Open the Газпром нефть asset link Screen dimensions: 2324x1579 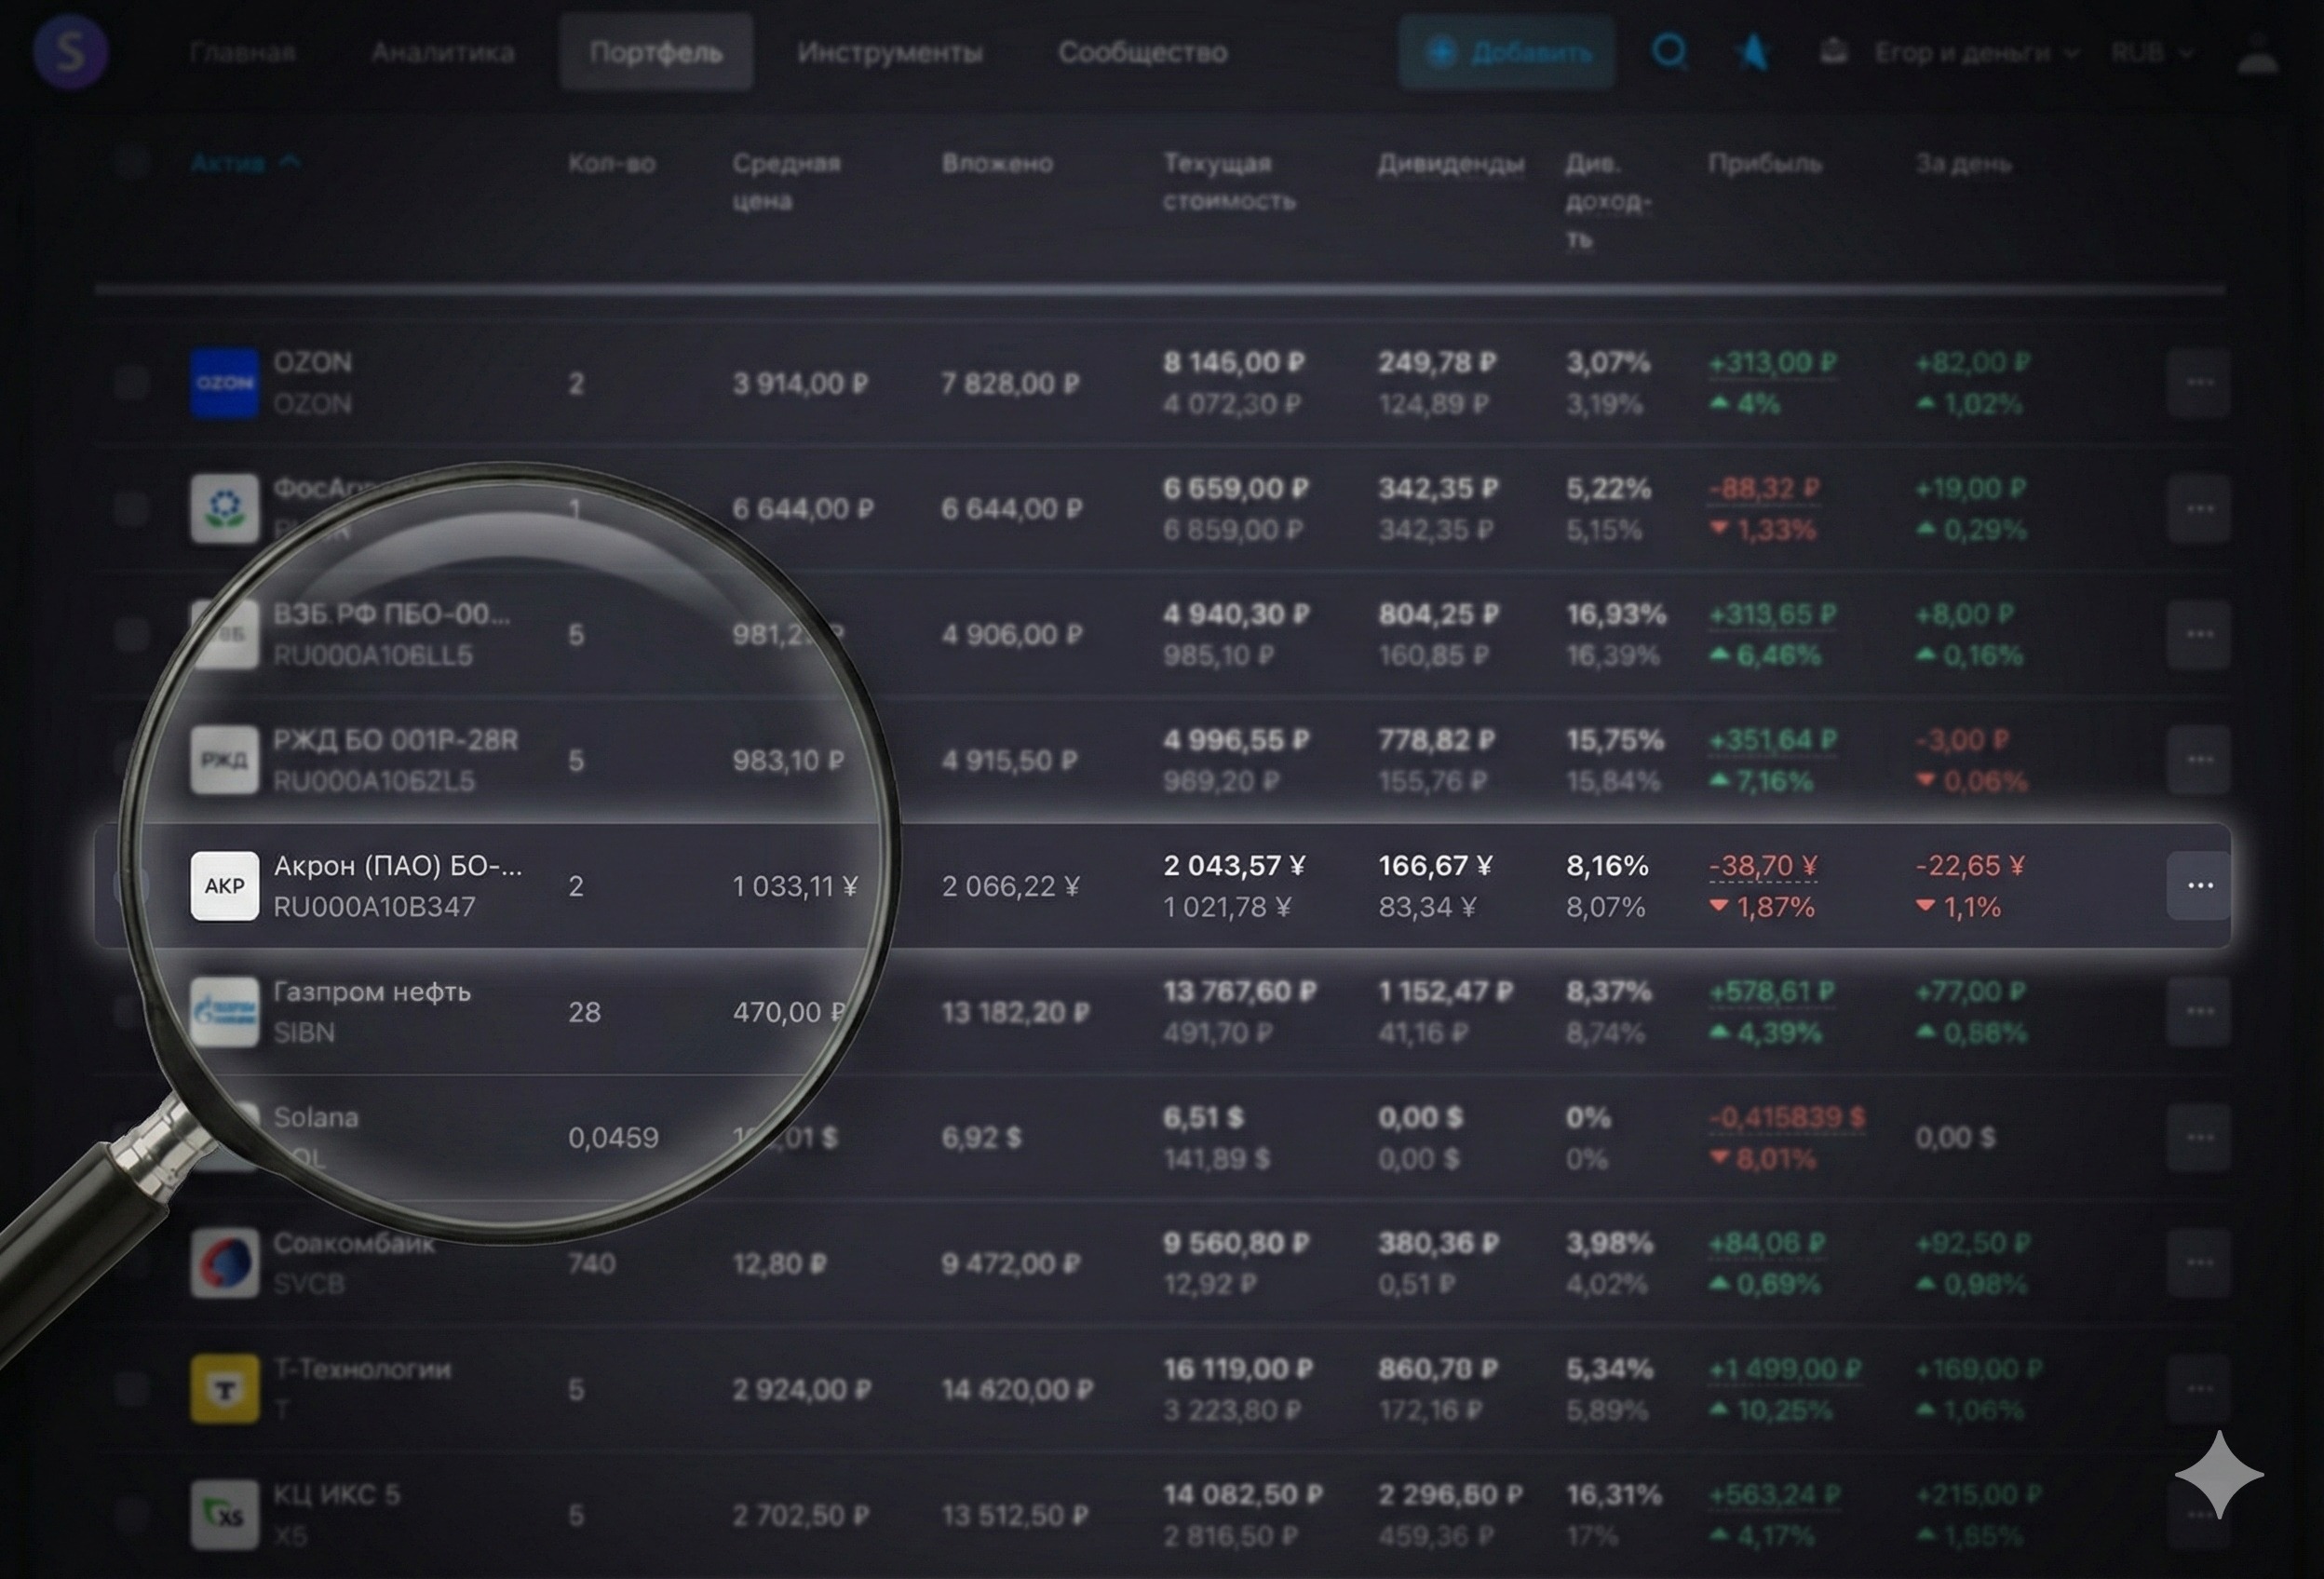click(371, 992)
